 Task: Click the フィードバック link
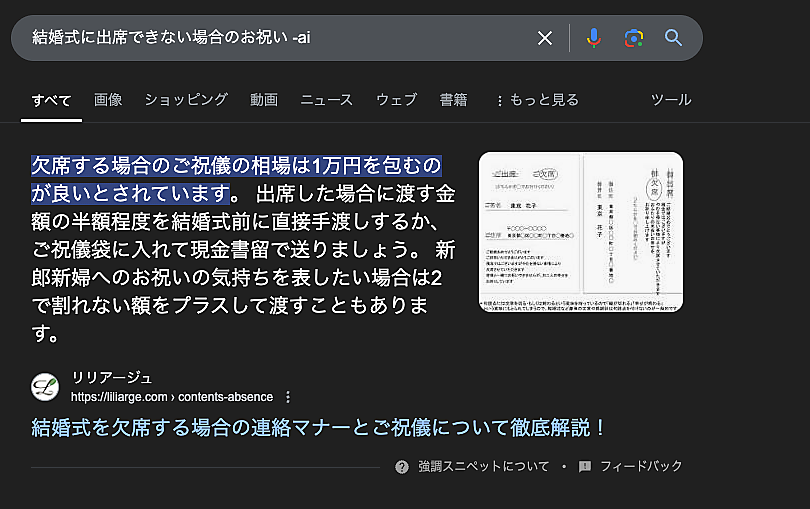[641, 467]
